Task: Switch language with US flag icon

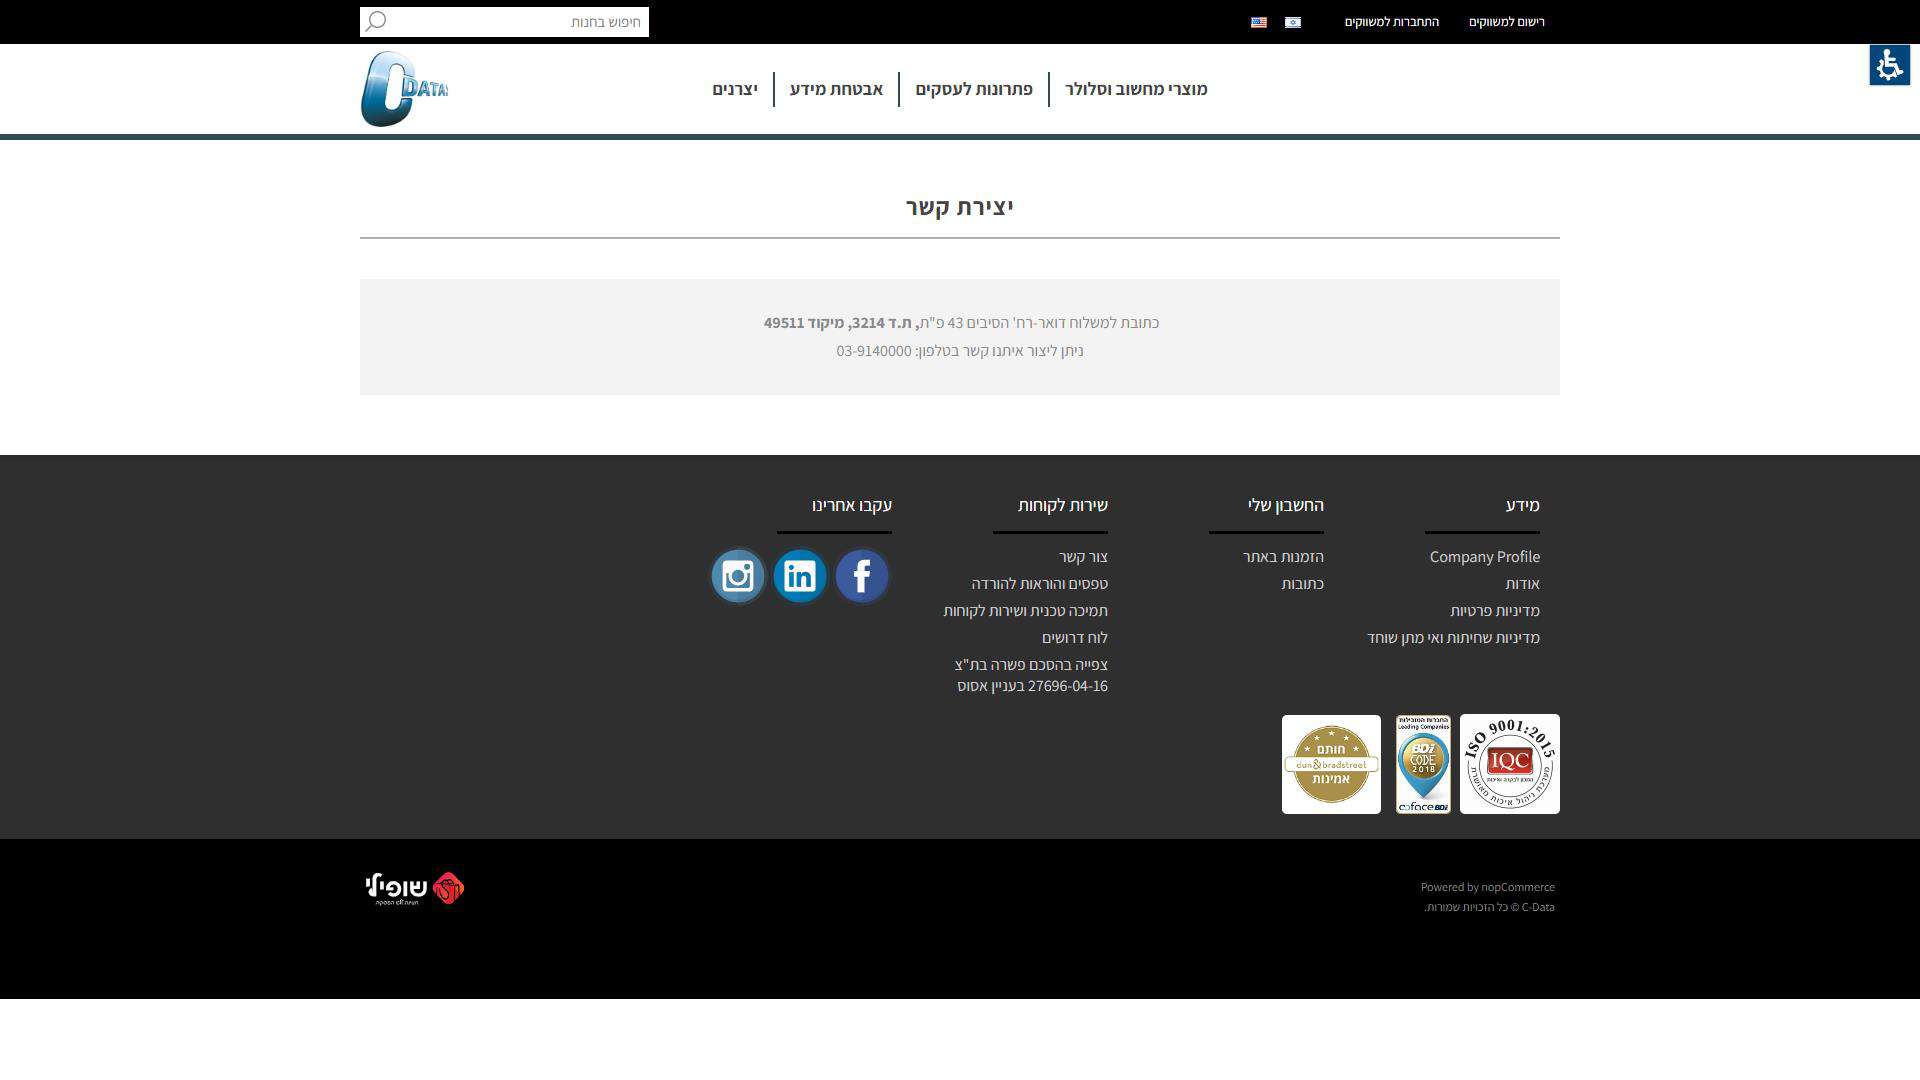Action: [x=1259, y=22]
